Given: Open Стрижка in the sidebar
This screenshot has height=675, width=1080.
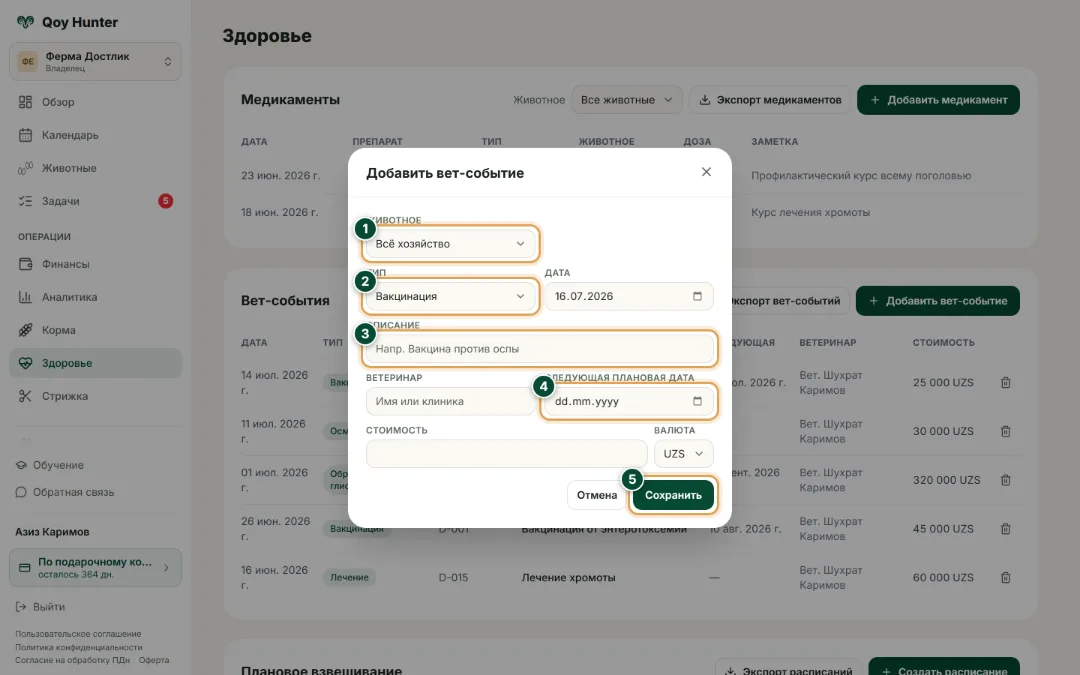Looking at the screenshot, I should [95, 396].
